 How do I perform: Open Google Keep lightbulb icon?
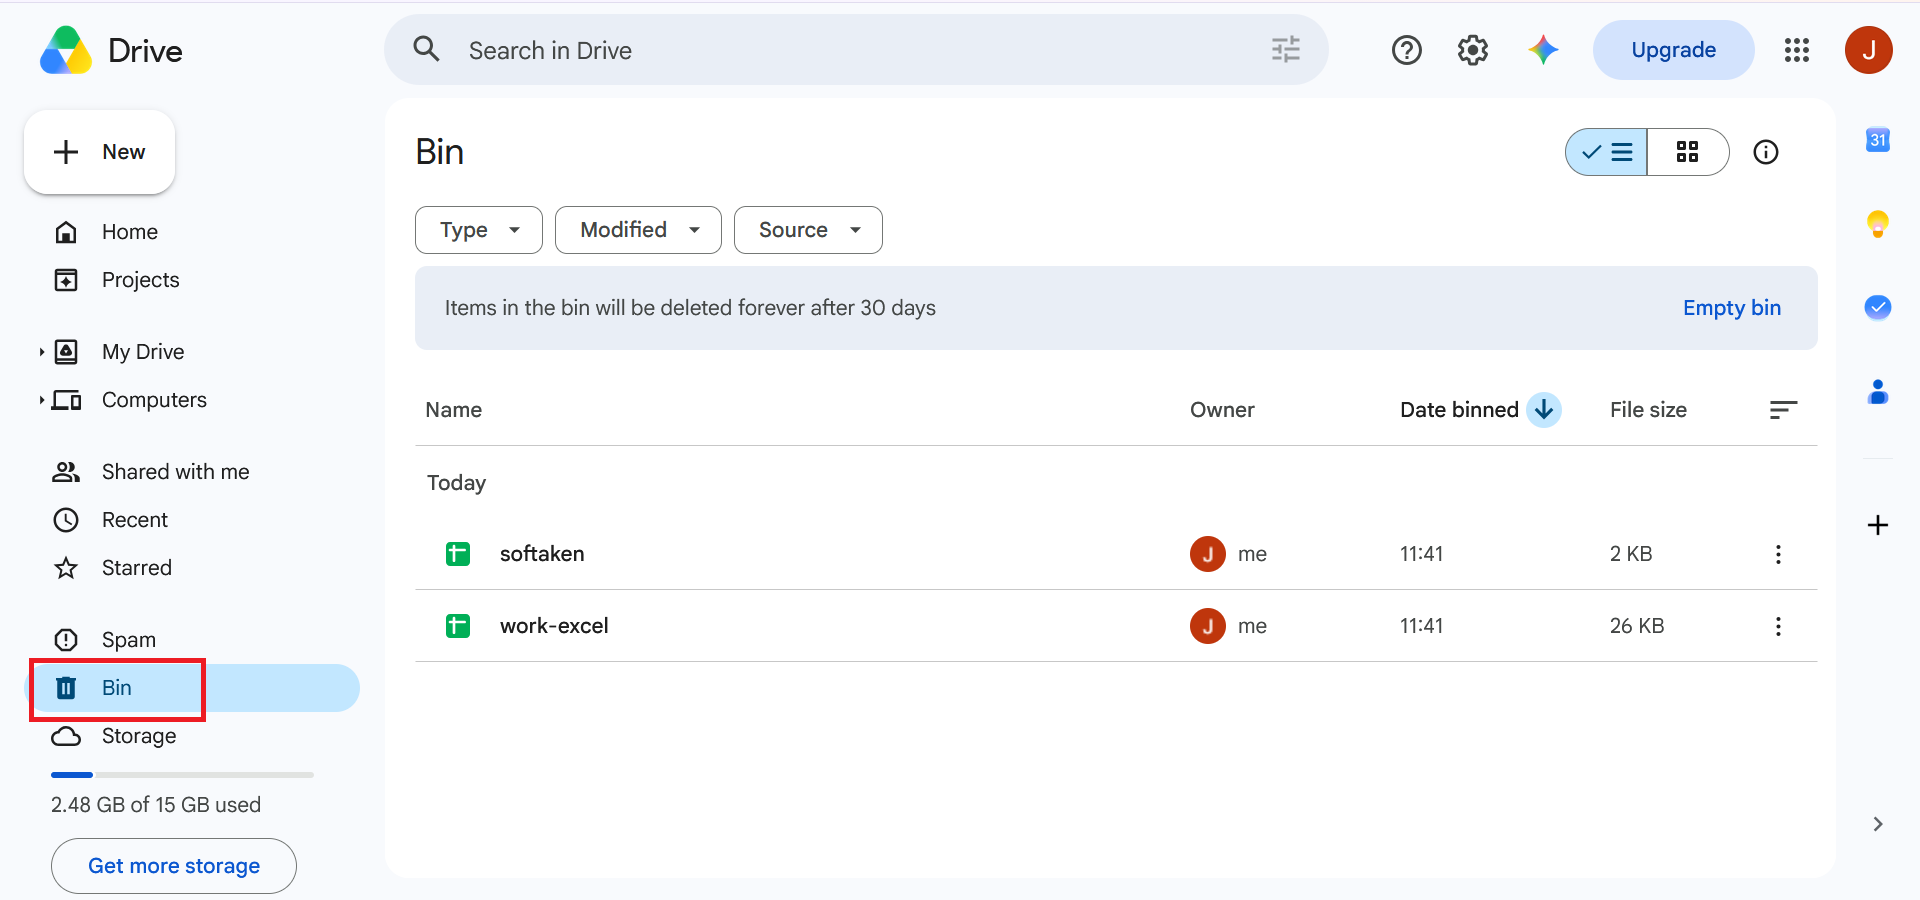coord(1878,224)
